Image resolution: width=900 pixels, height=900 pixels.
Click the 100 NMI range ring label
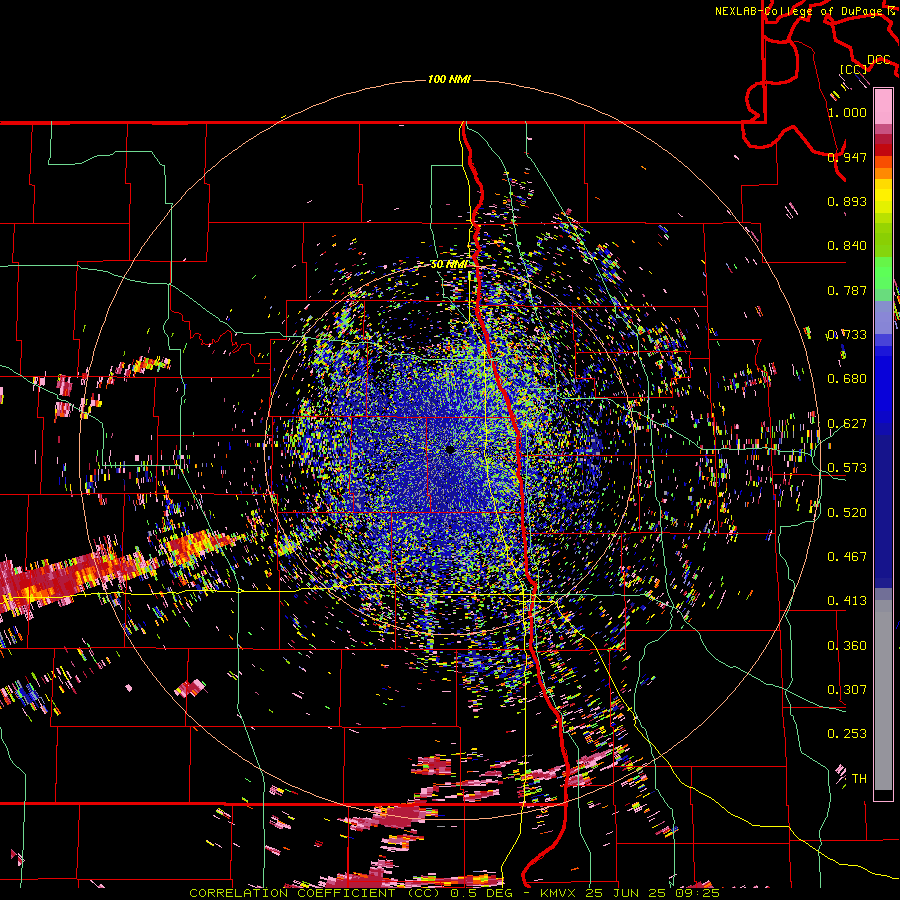pos(449,79)
